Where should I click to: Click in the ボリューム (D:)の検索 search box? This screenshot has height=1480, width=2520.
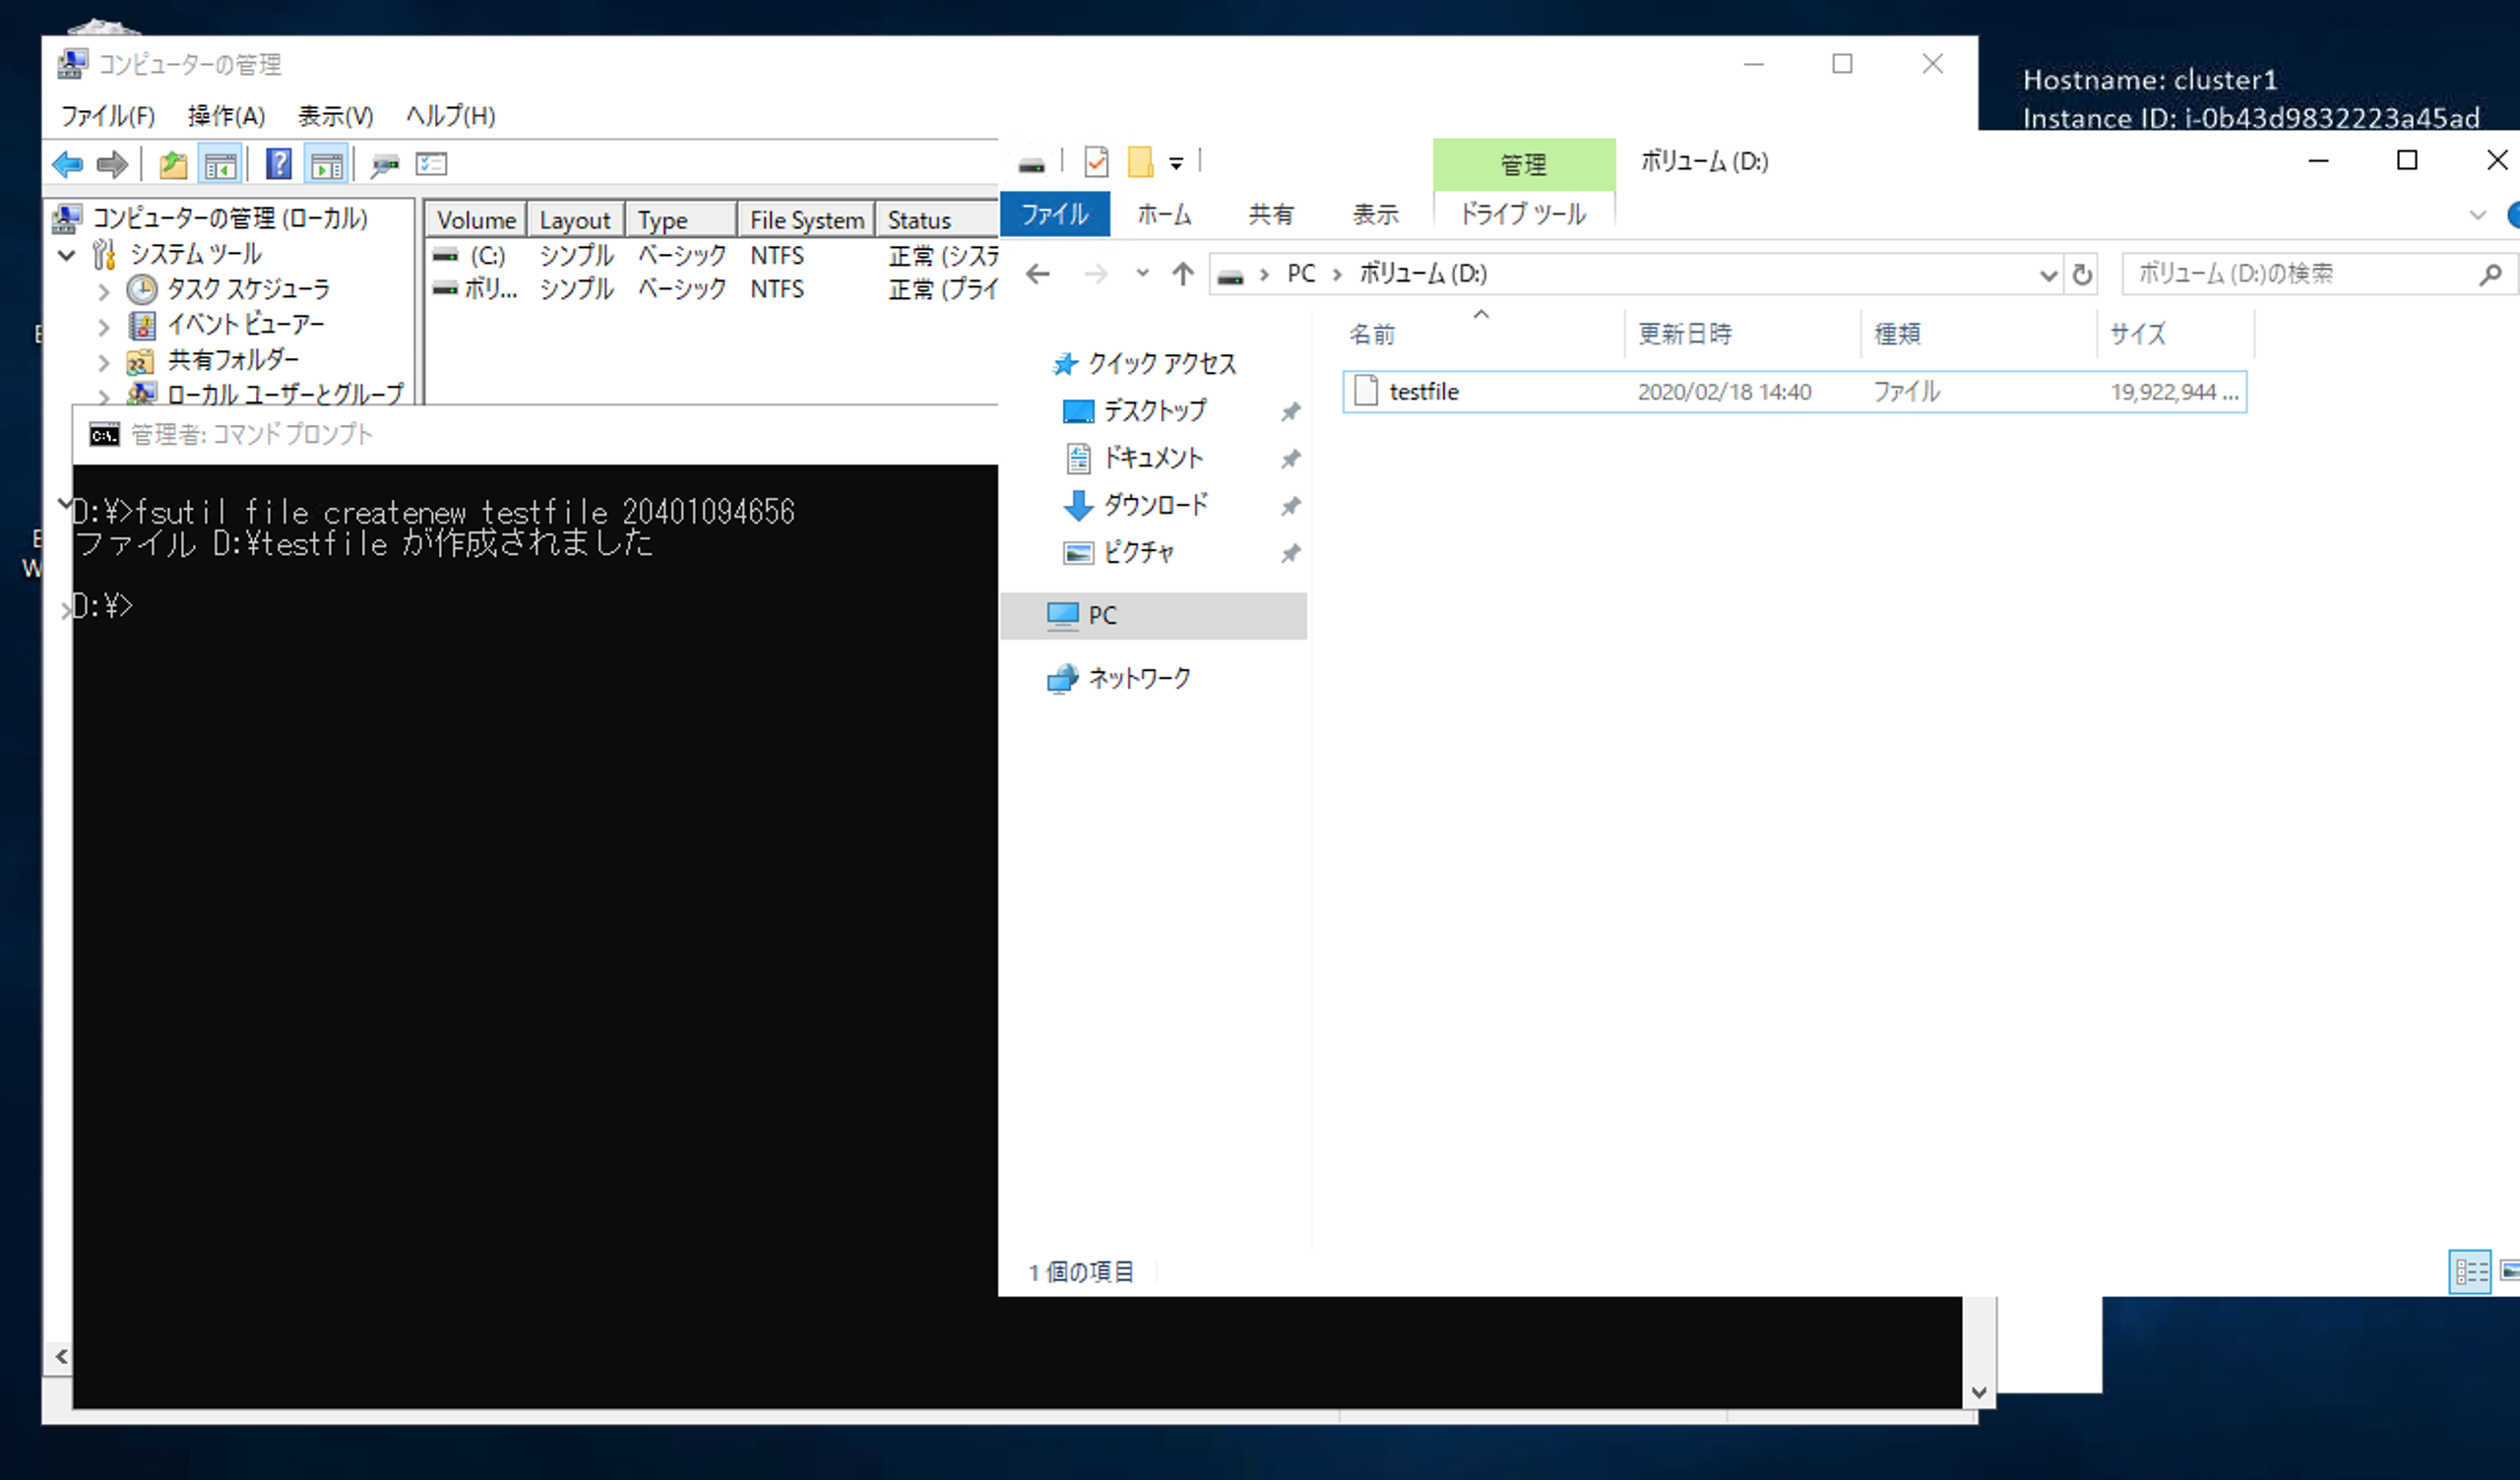[x=2300, y=274]
